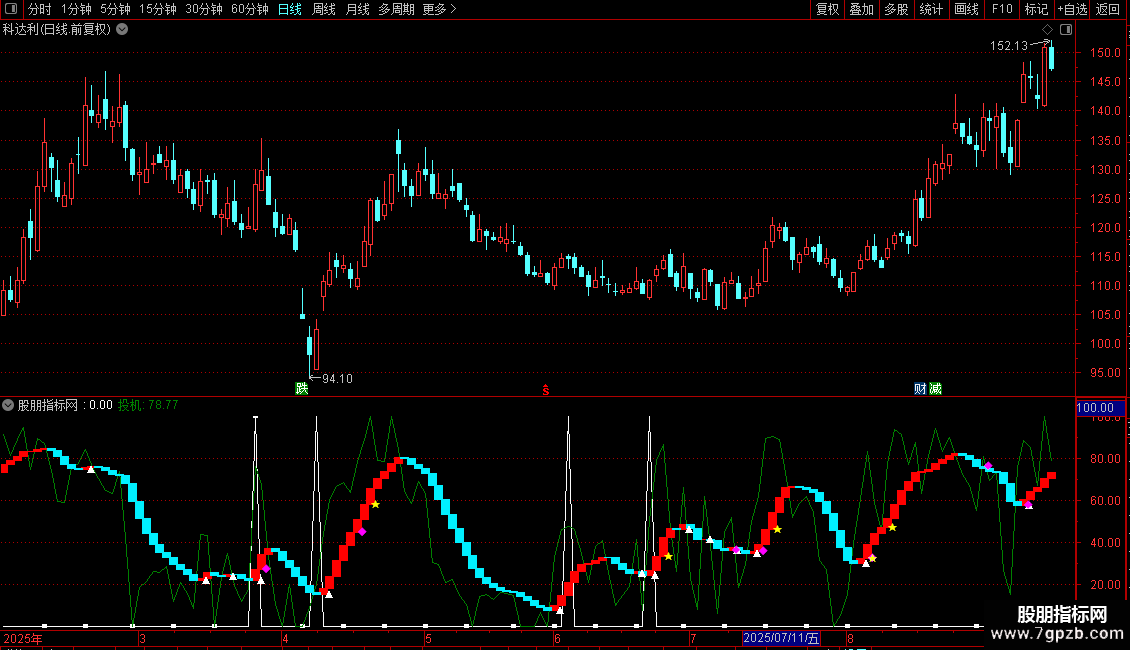Click the 152.13 high price label

pyautogui.click(x=1009, y=45)
